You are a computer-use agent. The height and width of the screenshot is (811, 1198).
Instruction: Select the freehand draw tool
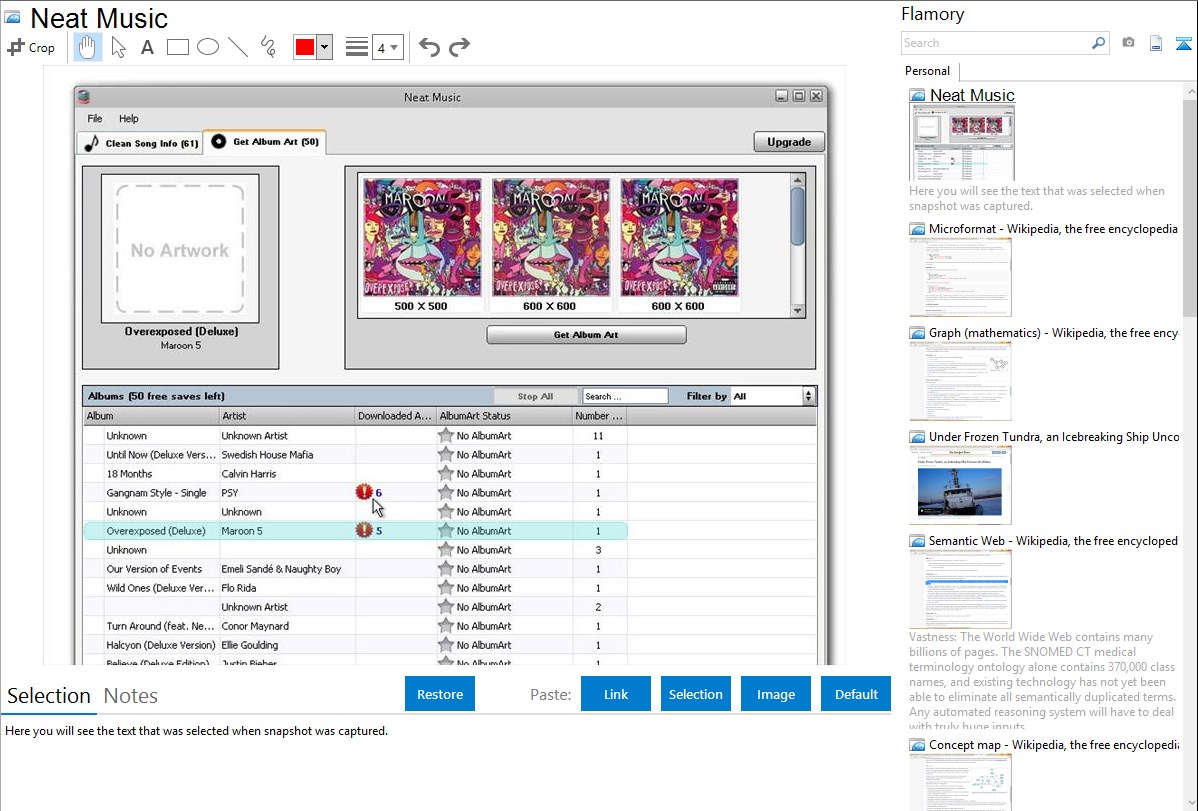(x=268, y=47)
